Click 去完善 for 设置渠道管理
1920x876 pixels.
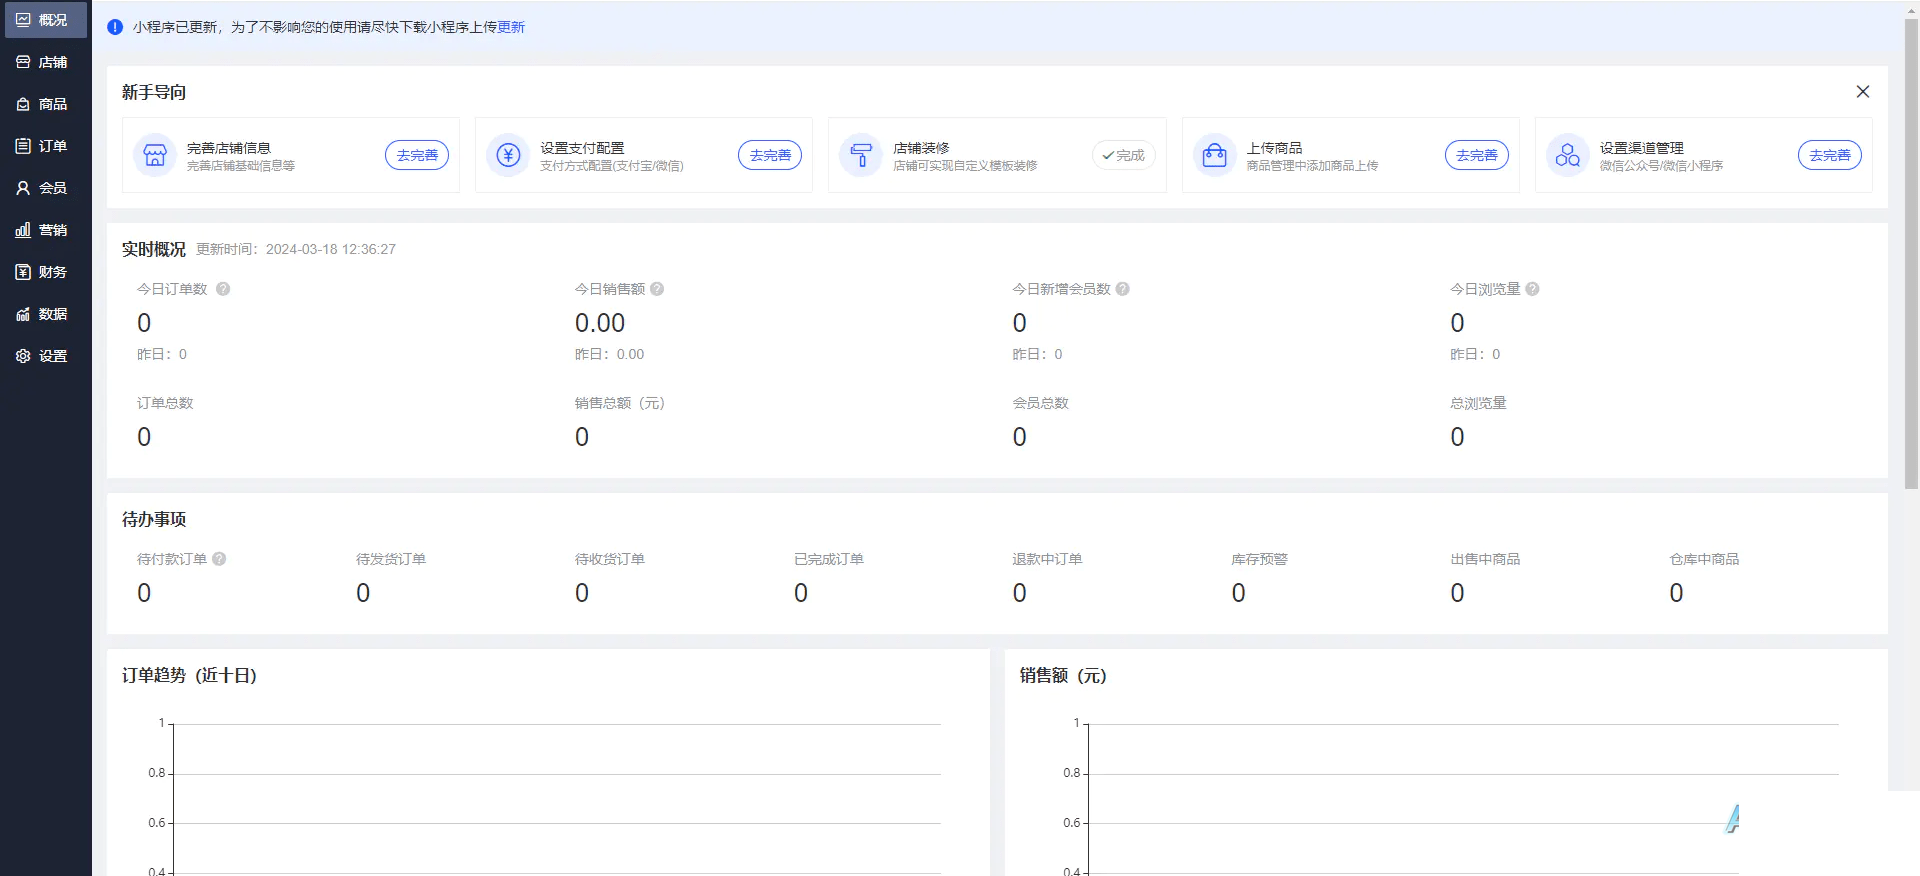click(x=1830, y=155)
